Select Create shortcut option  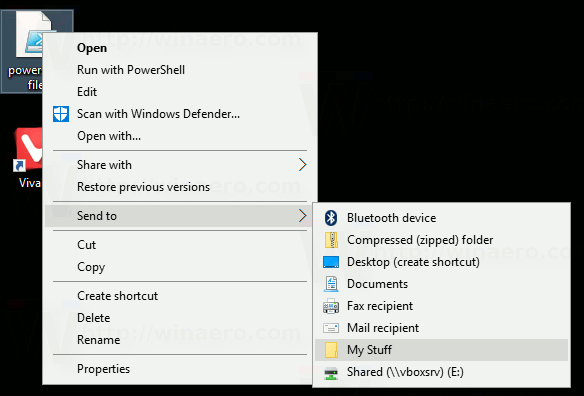[x=117, y=296]
